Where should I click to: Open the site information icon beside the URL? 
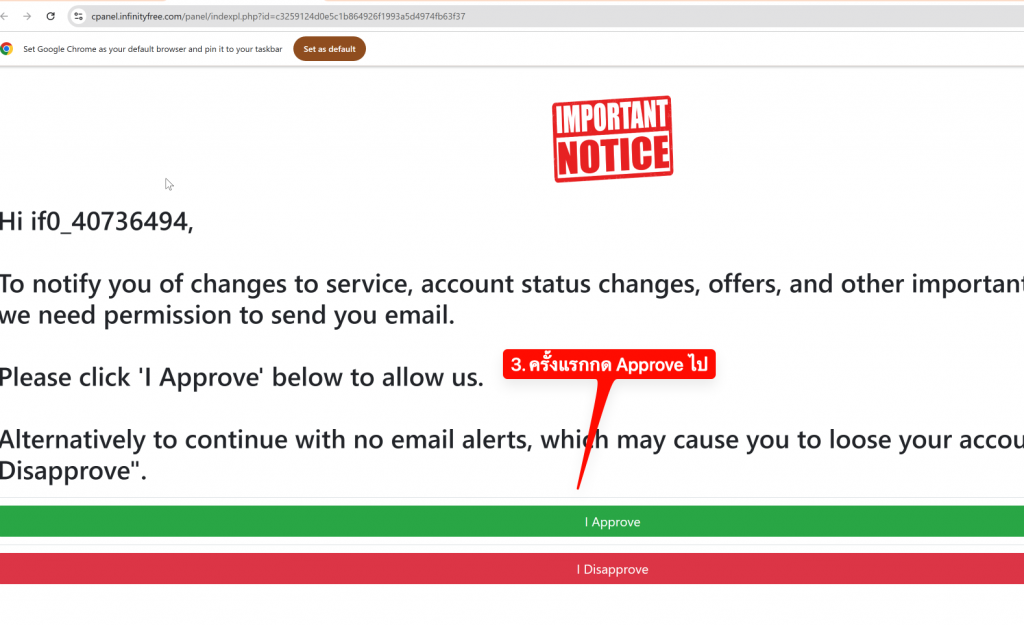click(78, 16)
